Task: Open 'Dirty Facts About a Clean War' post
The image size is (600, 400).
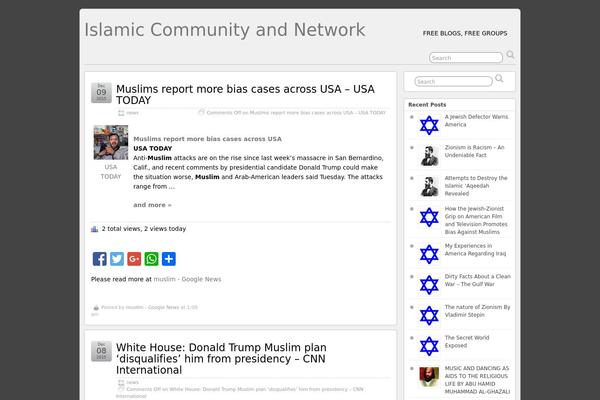Action: coord(478,280)
